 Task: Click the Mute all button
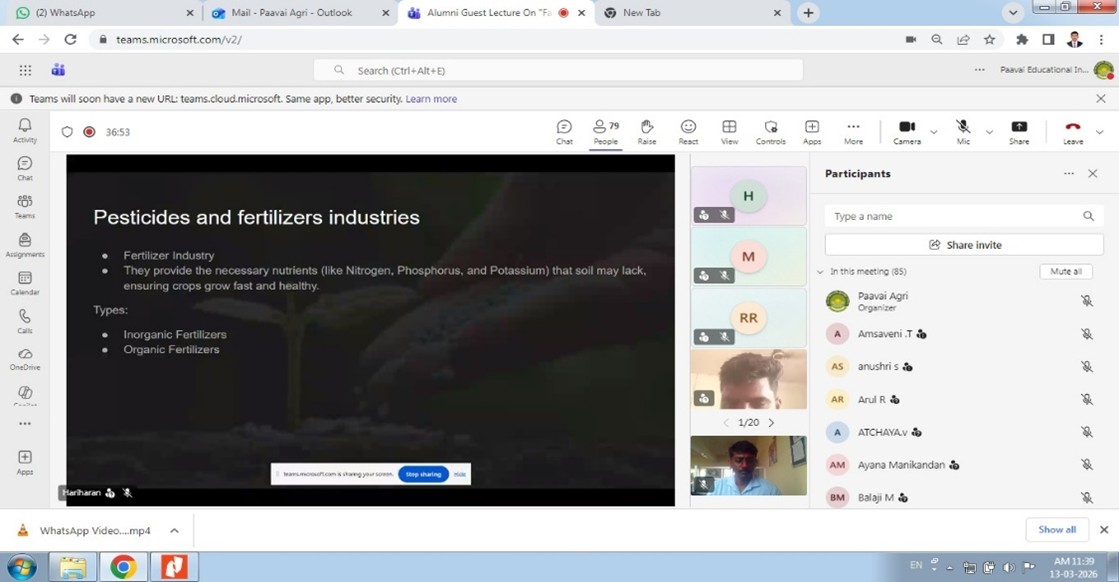click(x=1065, y=272)
